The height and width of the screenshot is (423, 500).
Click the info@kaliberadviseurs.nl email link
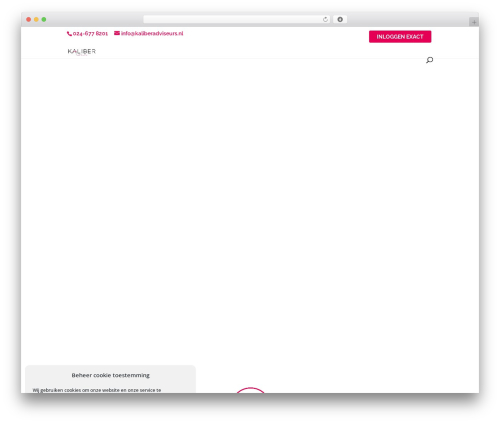(x=152, y=33)
